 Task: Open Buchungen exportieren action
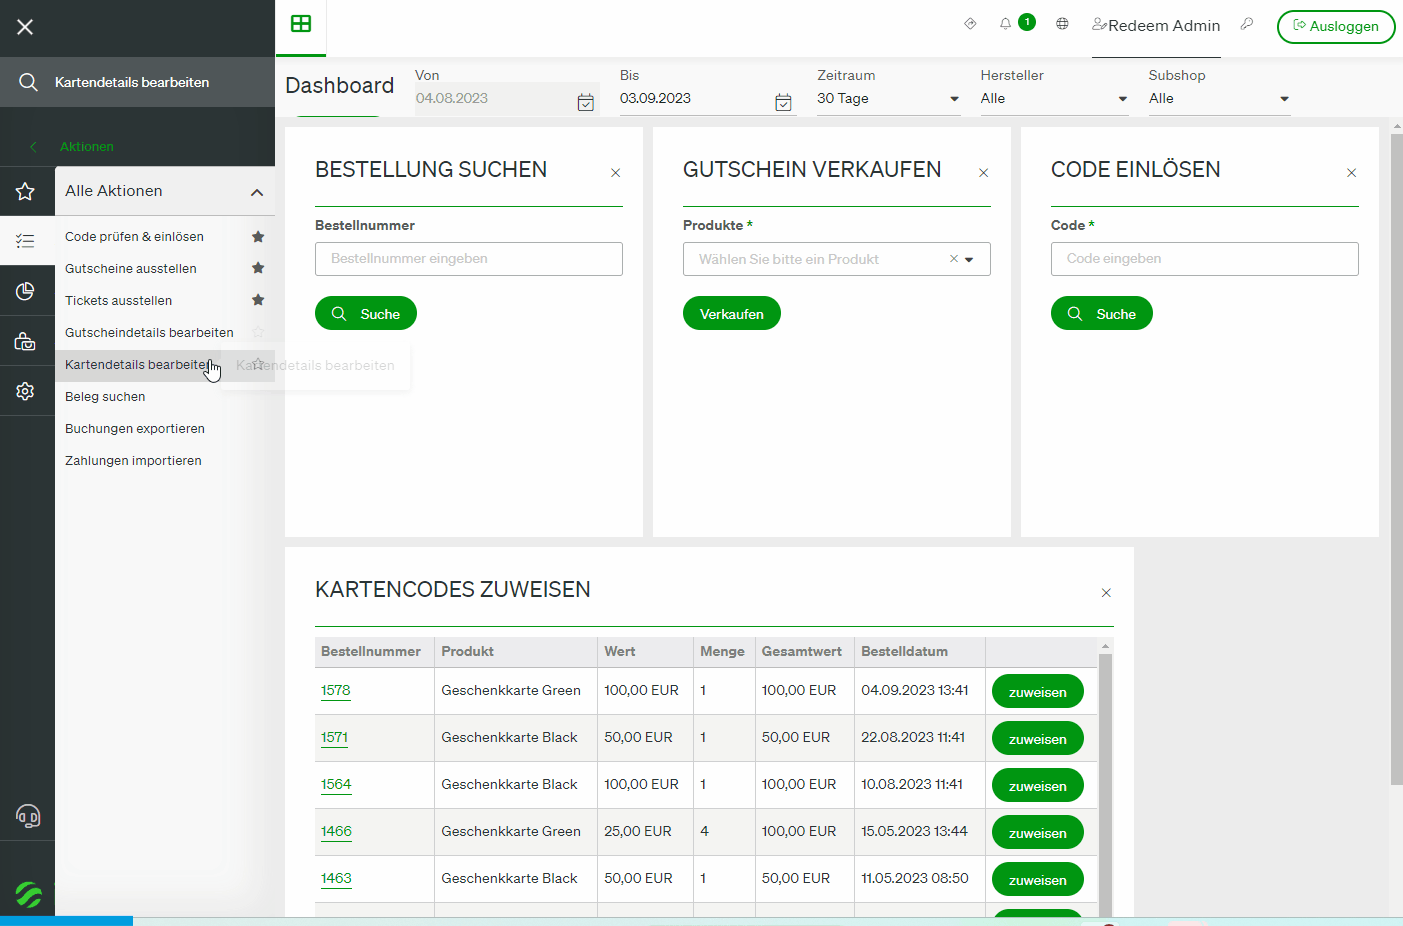[x=135, y=428]
